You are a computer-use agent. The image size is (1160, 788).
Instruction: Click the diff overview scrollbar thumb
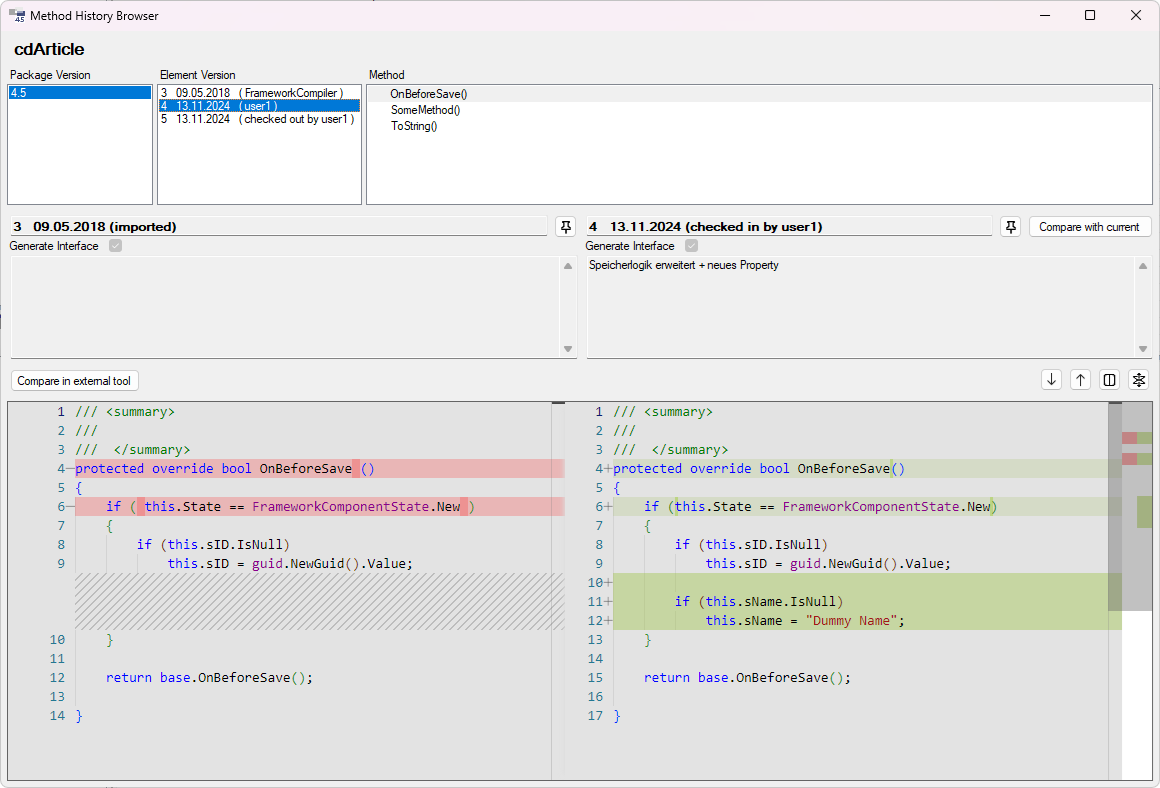pyautogui.click(x=1115, y=507)
